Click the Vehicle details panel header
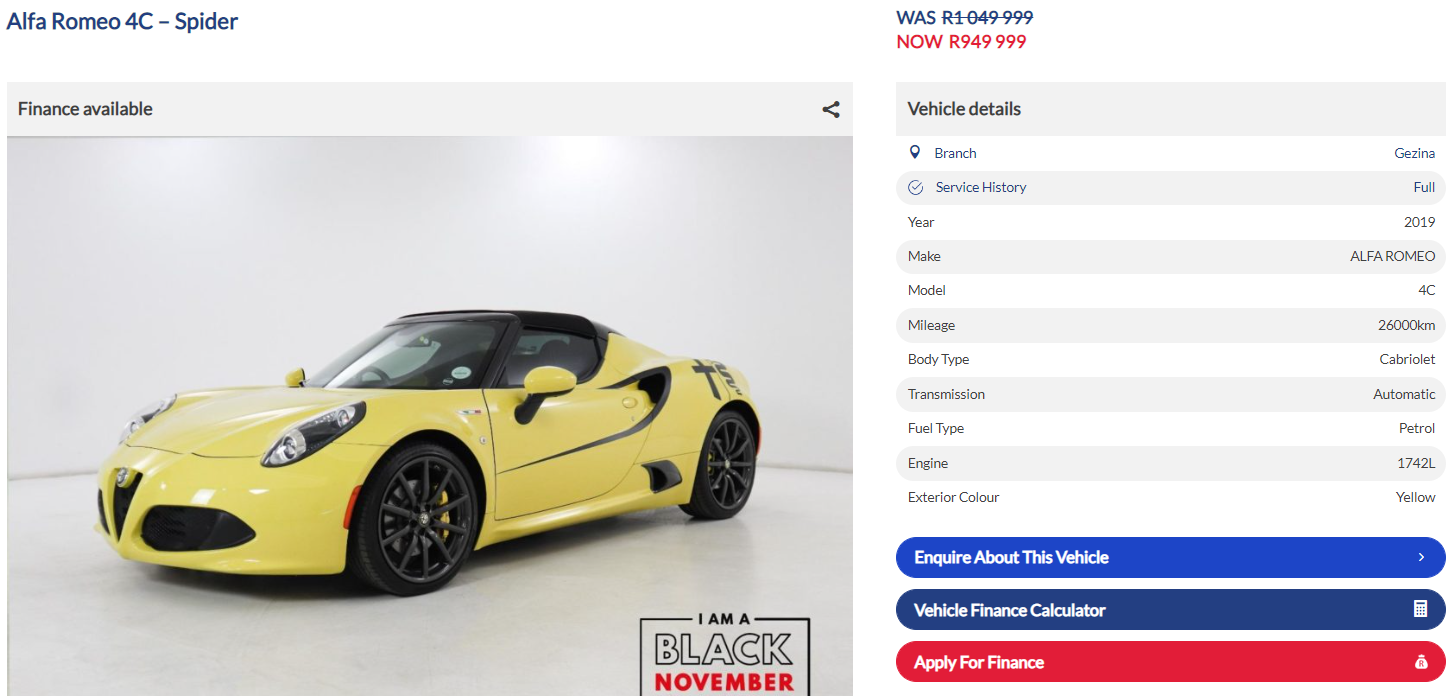The width and height of the screenshot is (1453, 696). (1170, 109)
